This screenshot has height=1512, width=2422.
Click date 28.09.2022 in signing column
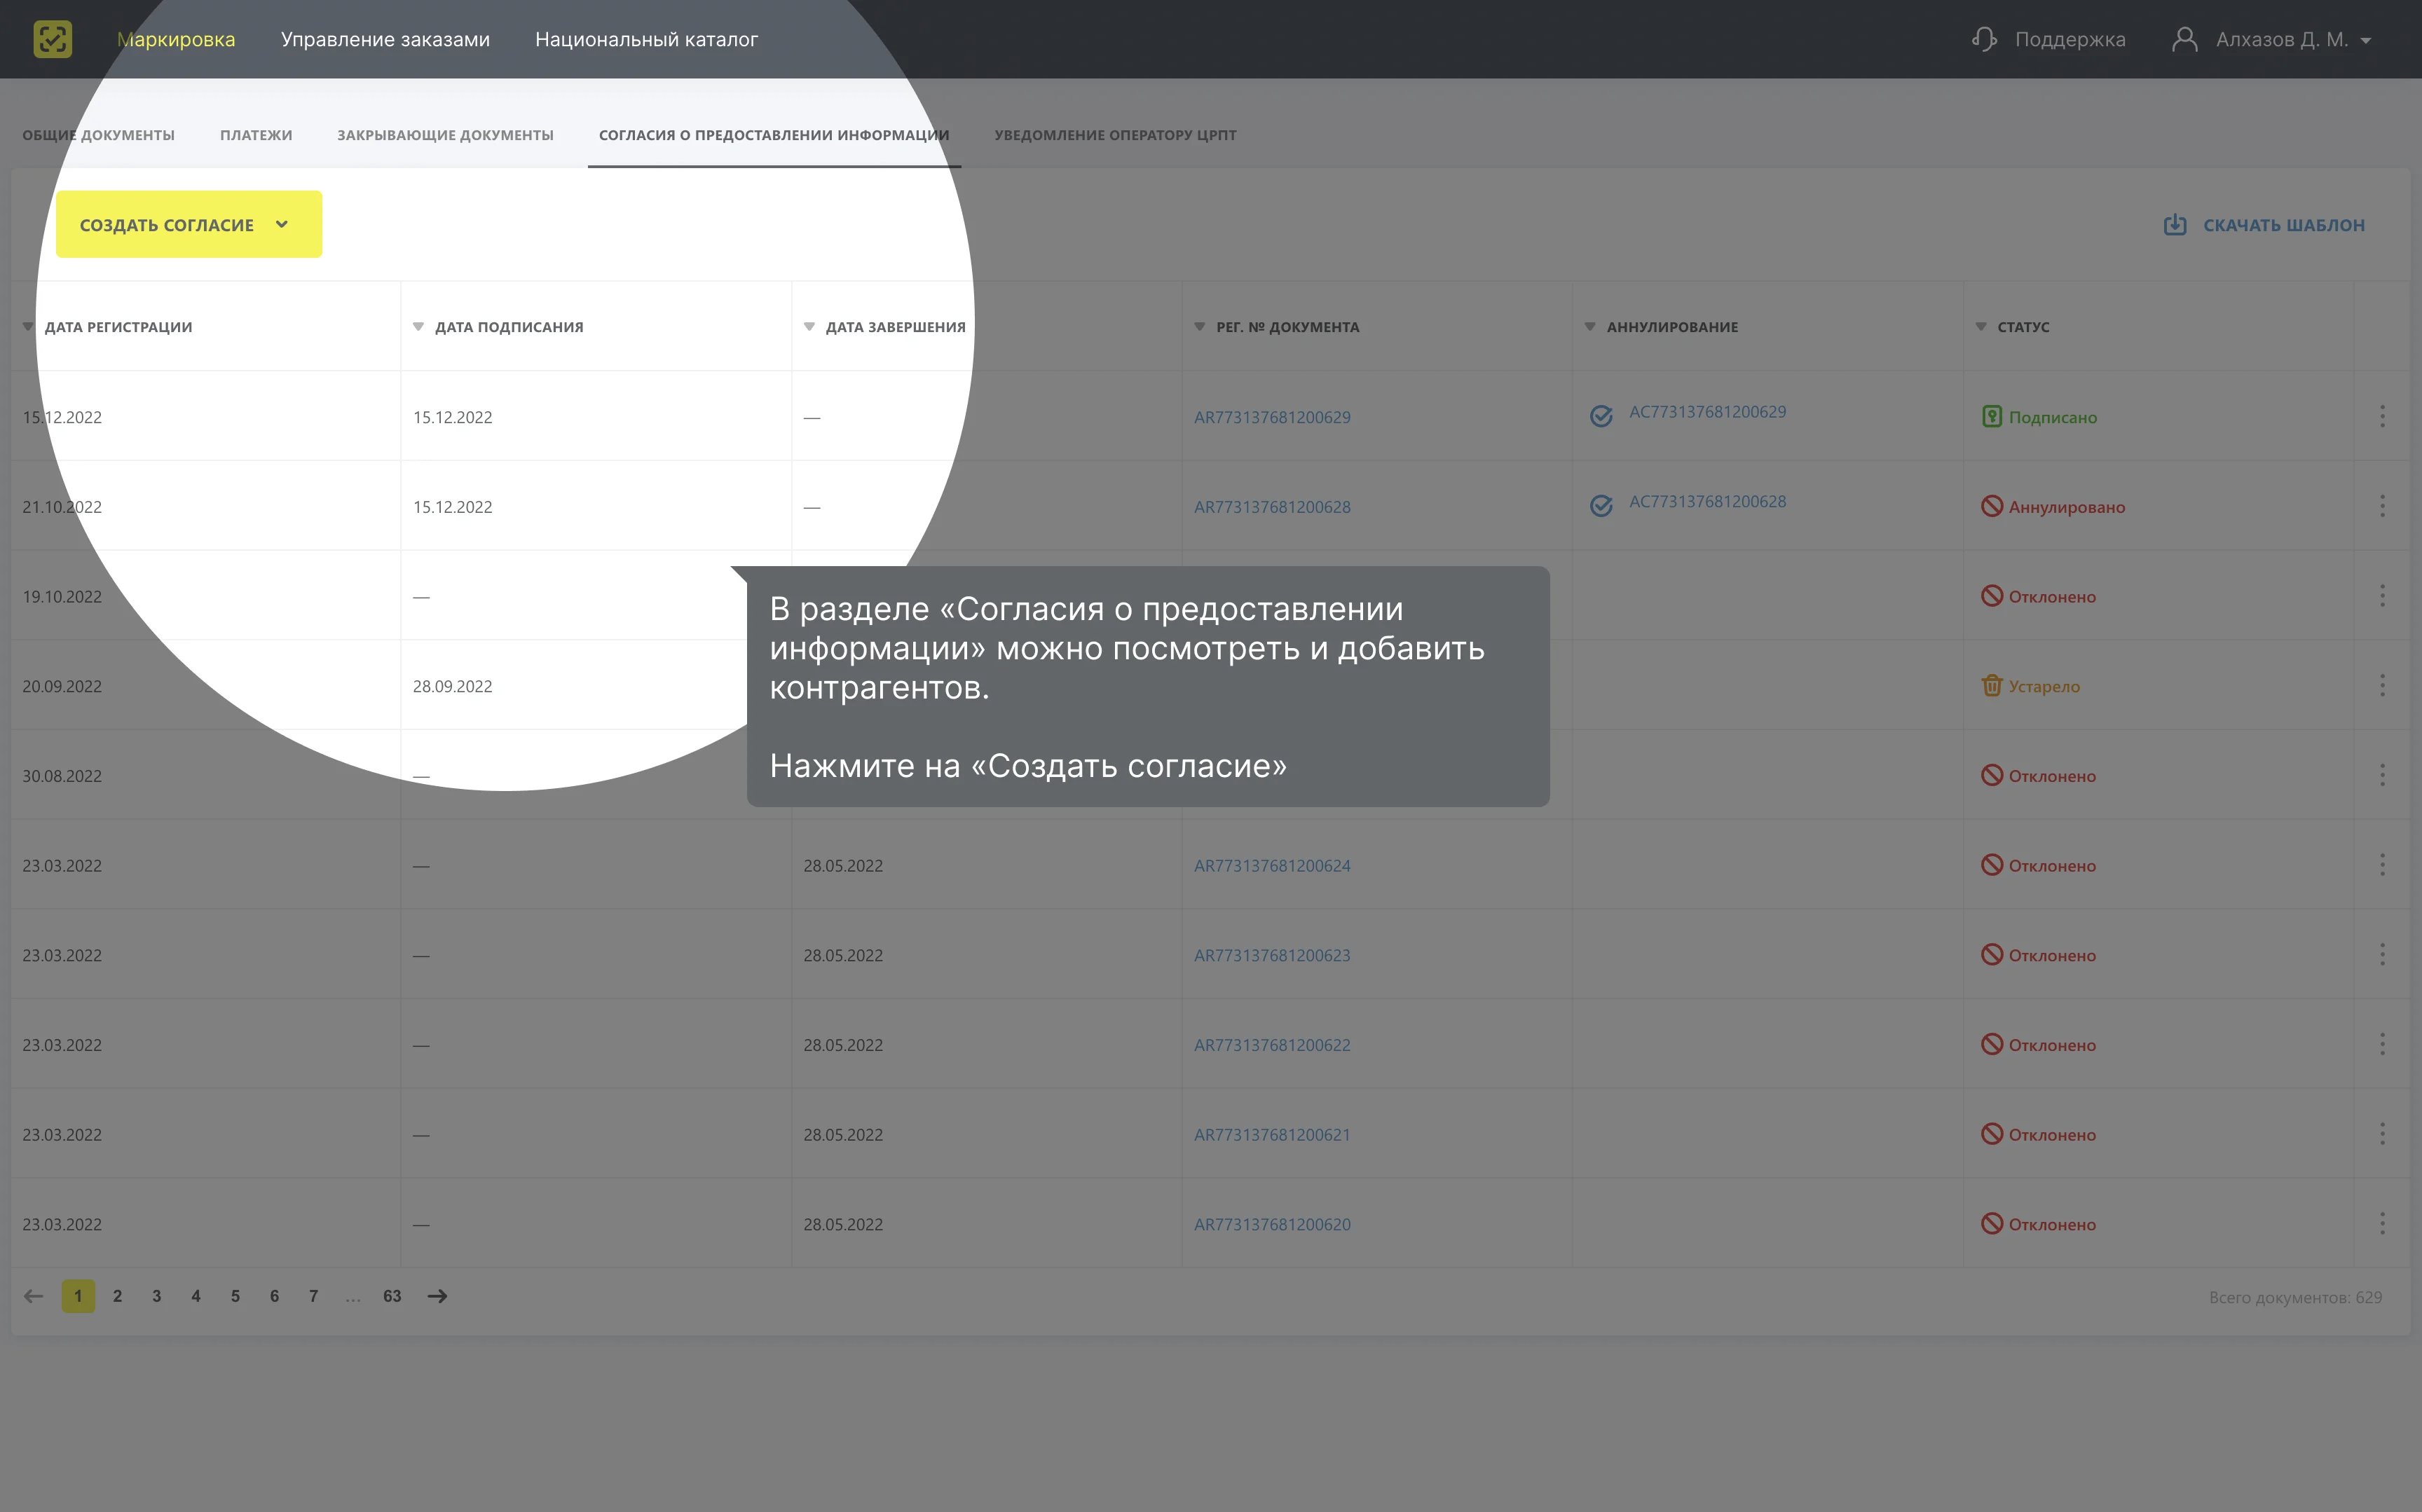[x=452, y=686]
